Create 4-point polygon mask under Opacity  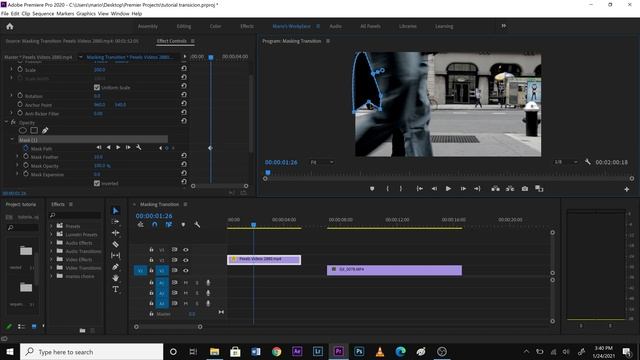(34, 131)
